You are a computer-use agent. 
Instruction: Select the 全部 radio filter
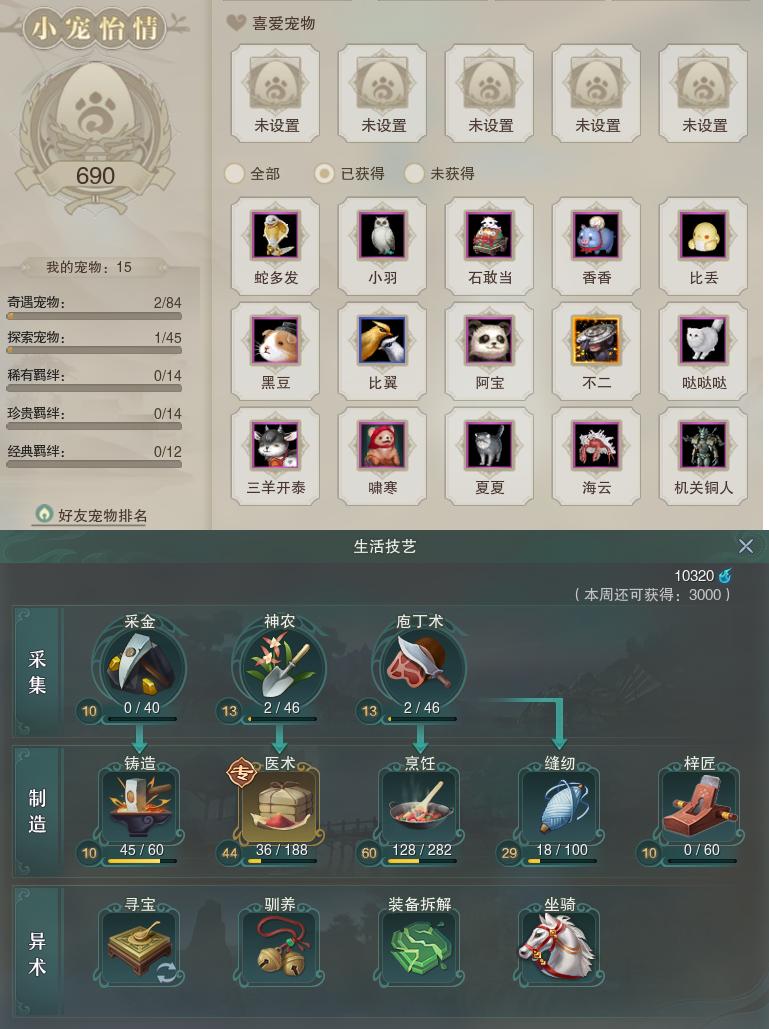tap(234, 173)
